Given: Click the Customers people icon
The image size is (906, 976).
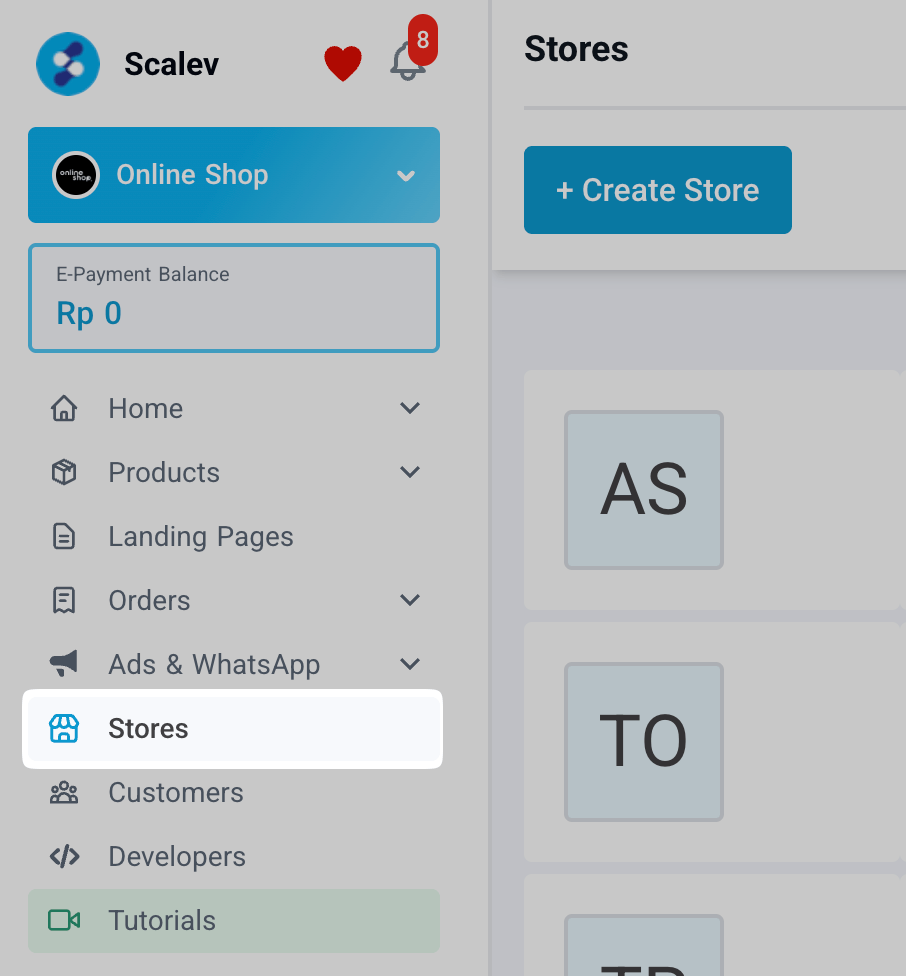Looking at the screenshot, I should pyautogui.click(x=64, y=792).
